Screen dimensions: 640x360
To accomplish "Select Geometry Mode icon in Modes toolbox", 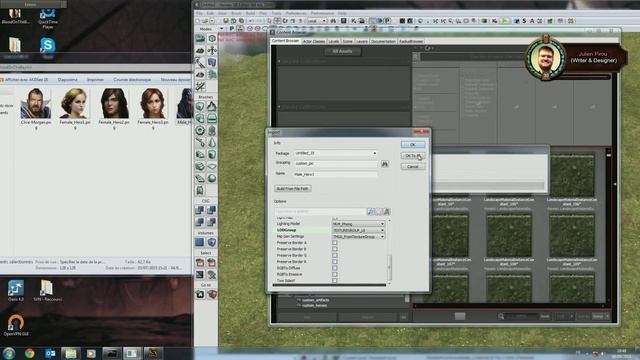I will point(212,38).
